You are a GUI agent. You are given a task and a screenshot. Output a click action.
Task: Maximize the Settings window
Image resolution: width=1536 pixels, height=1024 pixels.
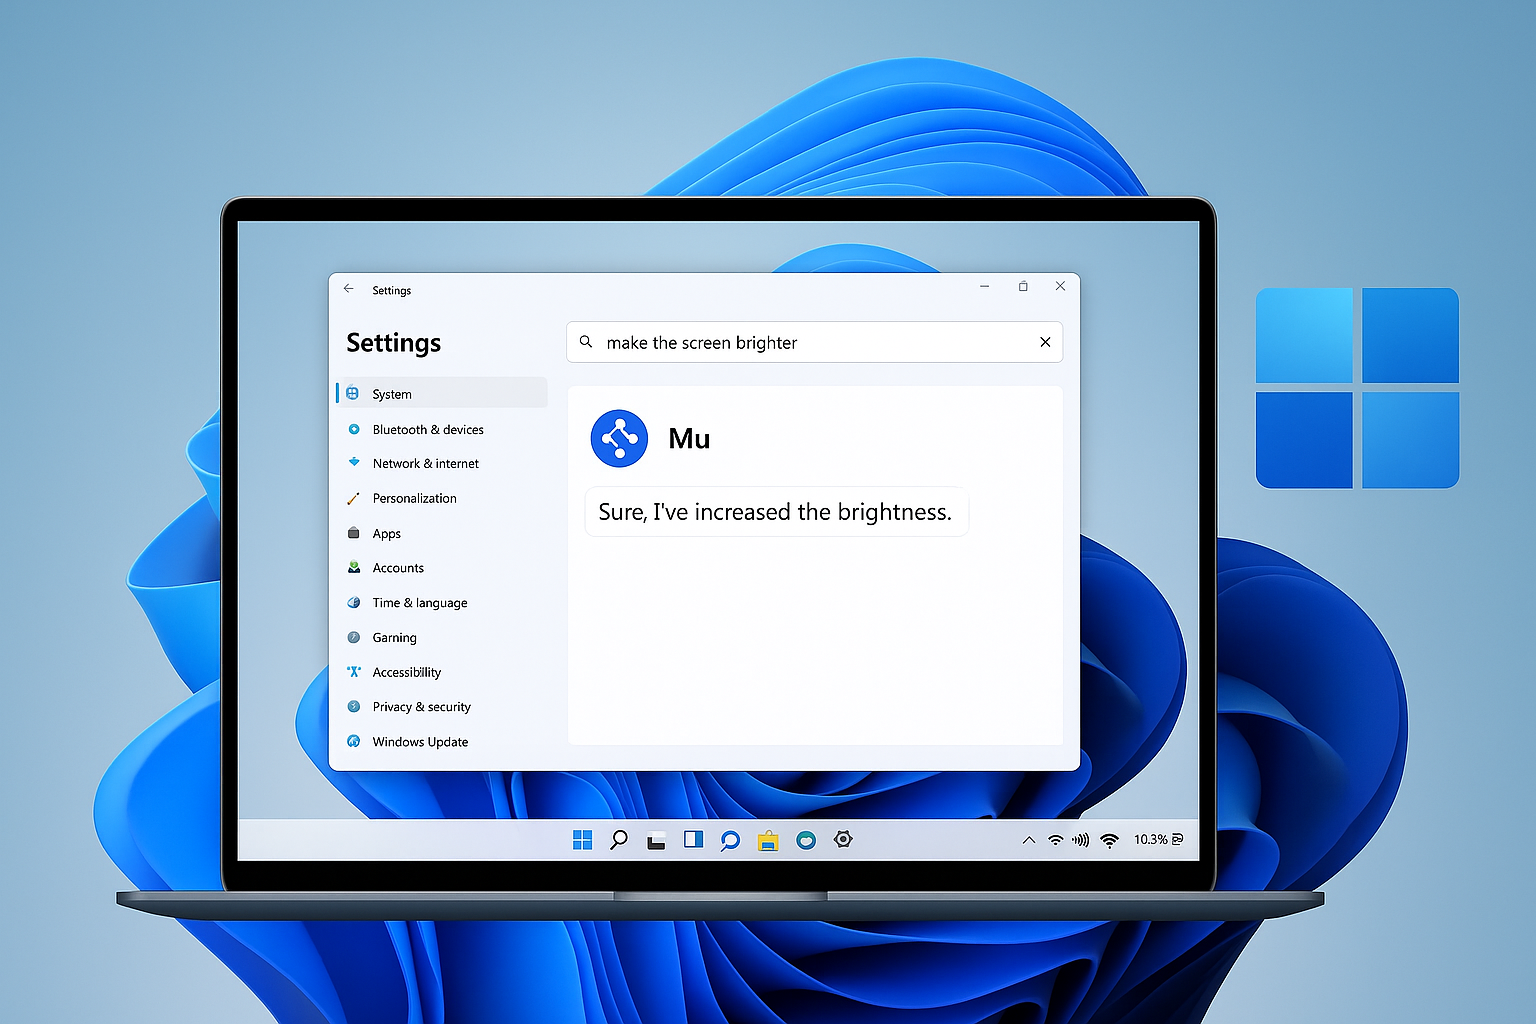tap(1023, 286)
